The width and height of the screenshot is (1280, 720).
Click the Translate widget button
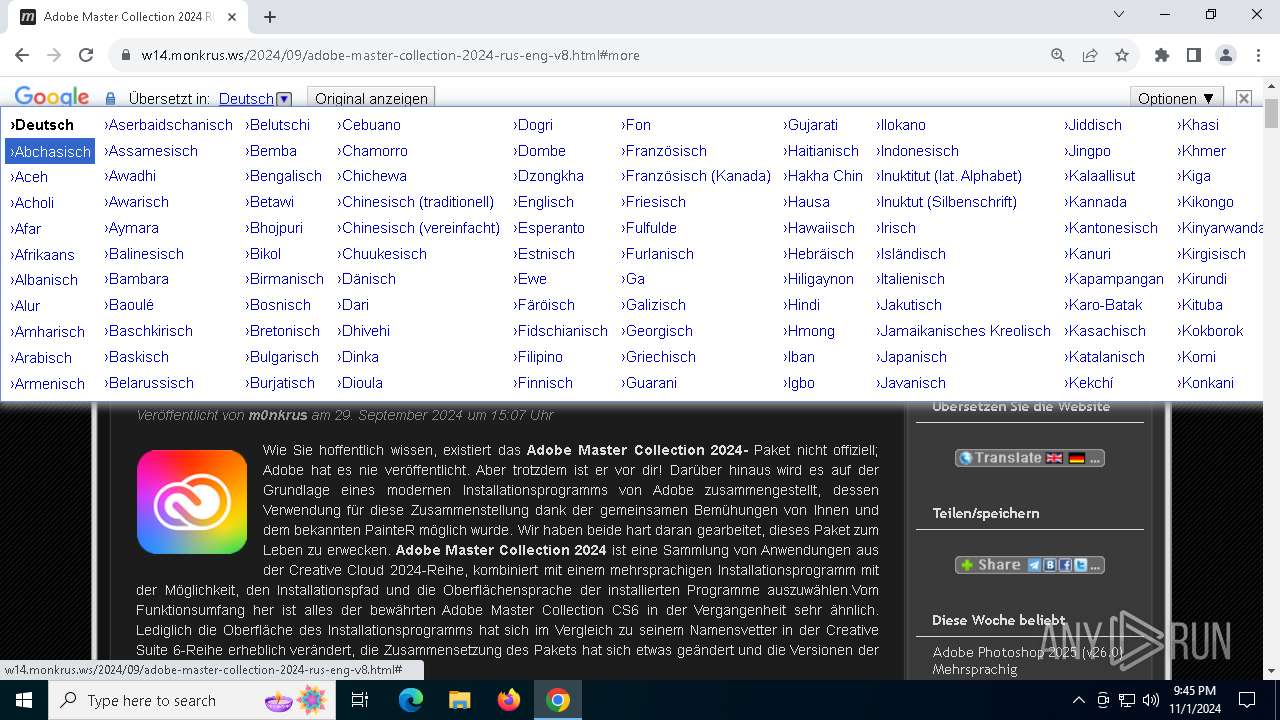pos(1030,458)
